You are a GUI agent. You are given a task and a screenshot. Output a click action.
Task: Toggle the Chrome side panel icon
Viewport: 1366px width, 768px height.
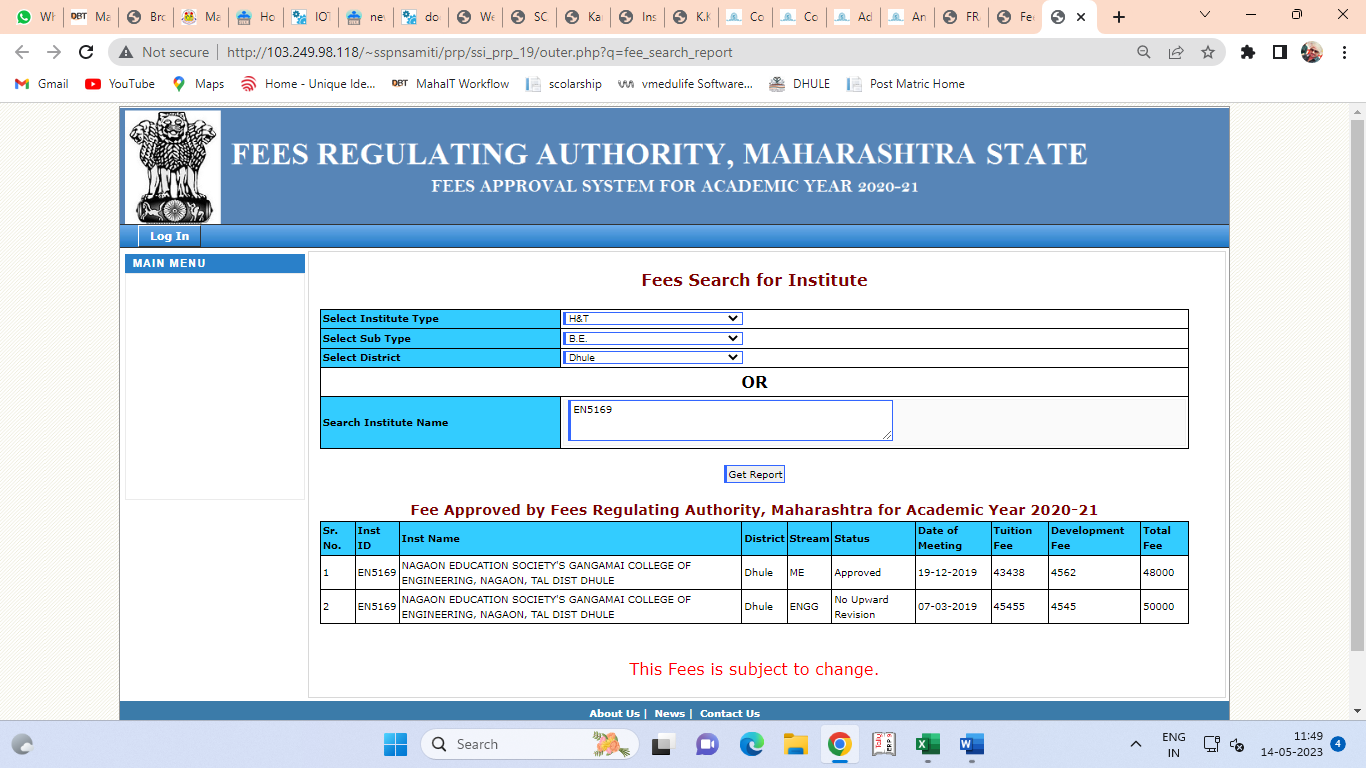click(1279, 52)
